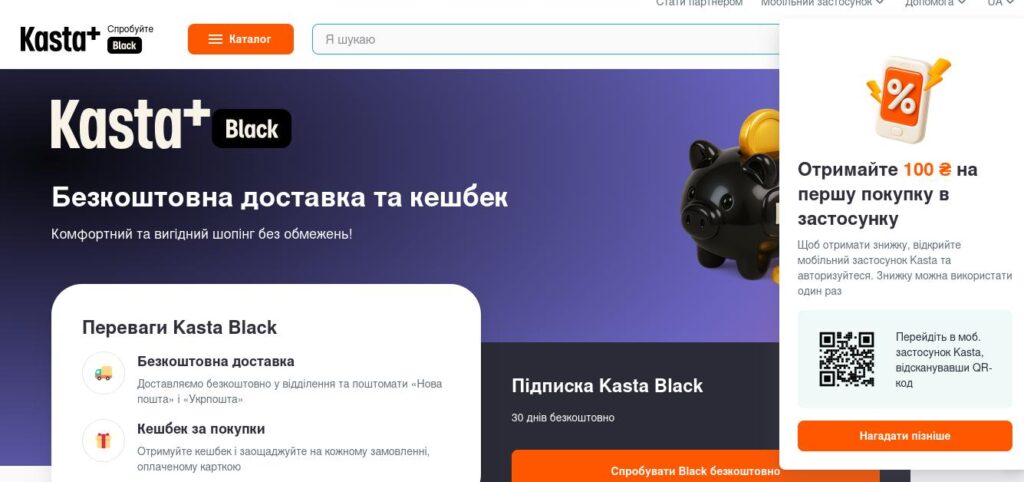This screenshot has width=1024, height=482.
Task: Open the Стати партнером link
Action: coord(699,3)
